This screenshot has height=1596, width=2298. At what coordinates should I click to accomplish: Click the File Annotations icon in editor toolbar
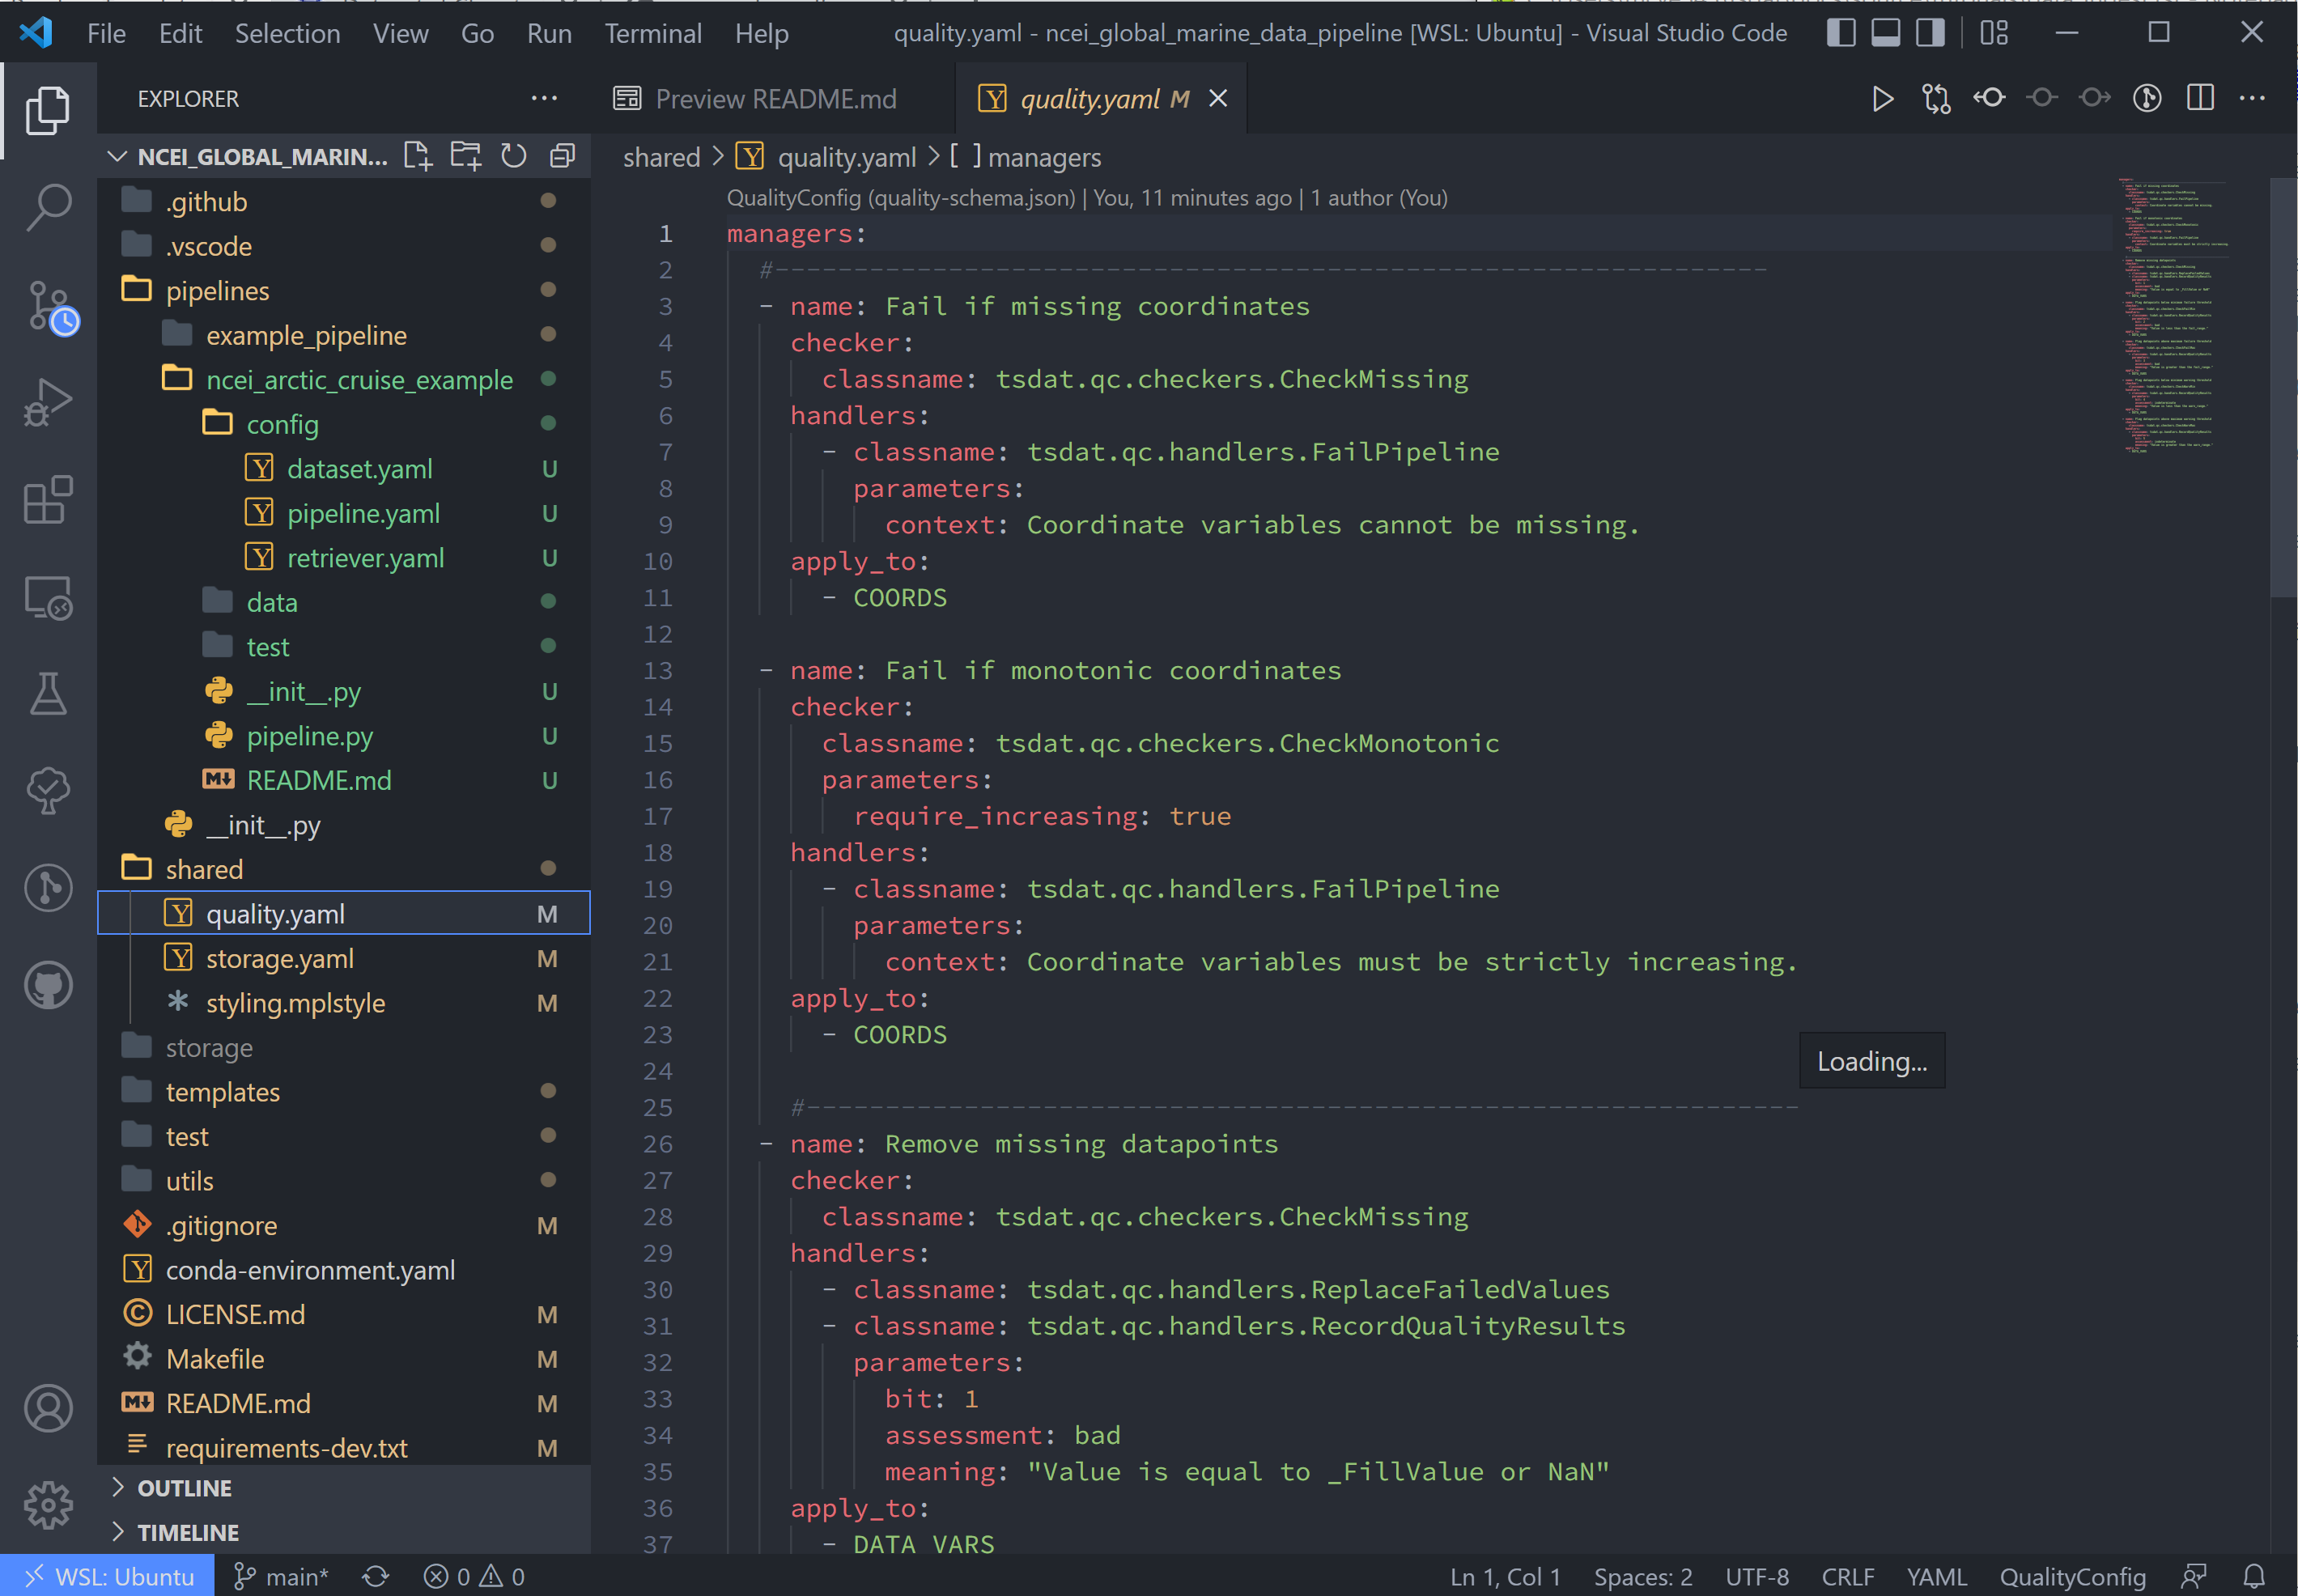(x=2147, y=98)
